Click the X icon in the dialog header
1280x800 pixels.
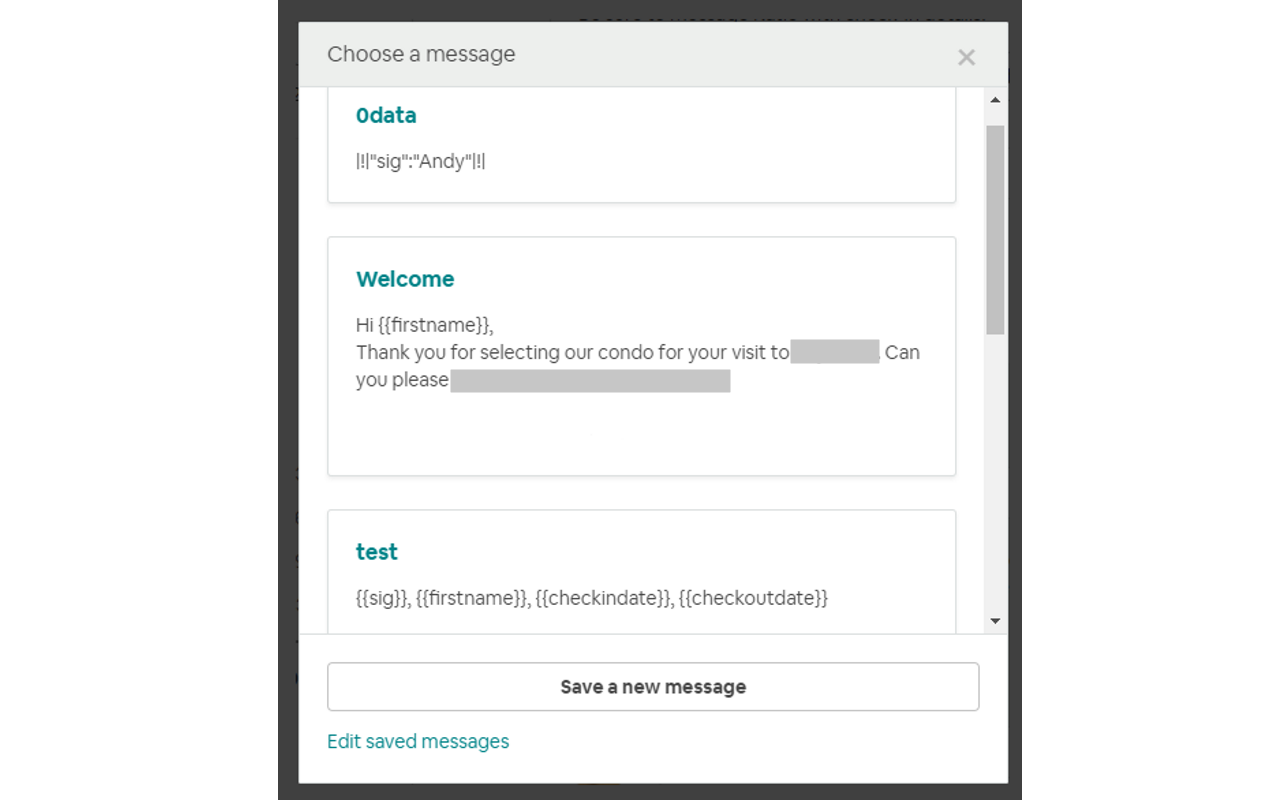point(966,57)
